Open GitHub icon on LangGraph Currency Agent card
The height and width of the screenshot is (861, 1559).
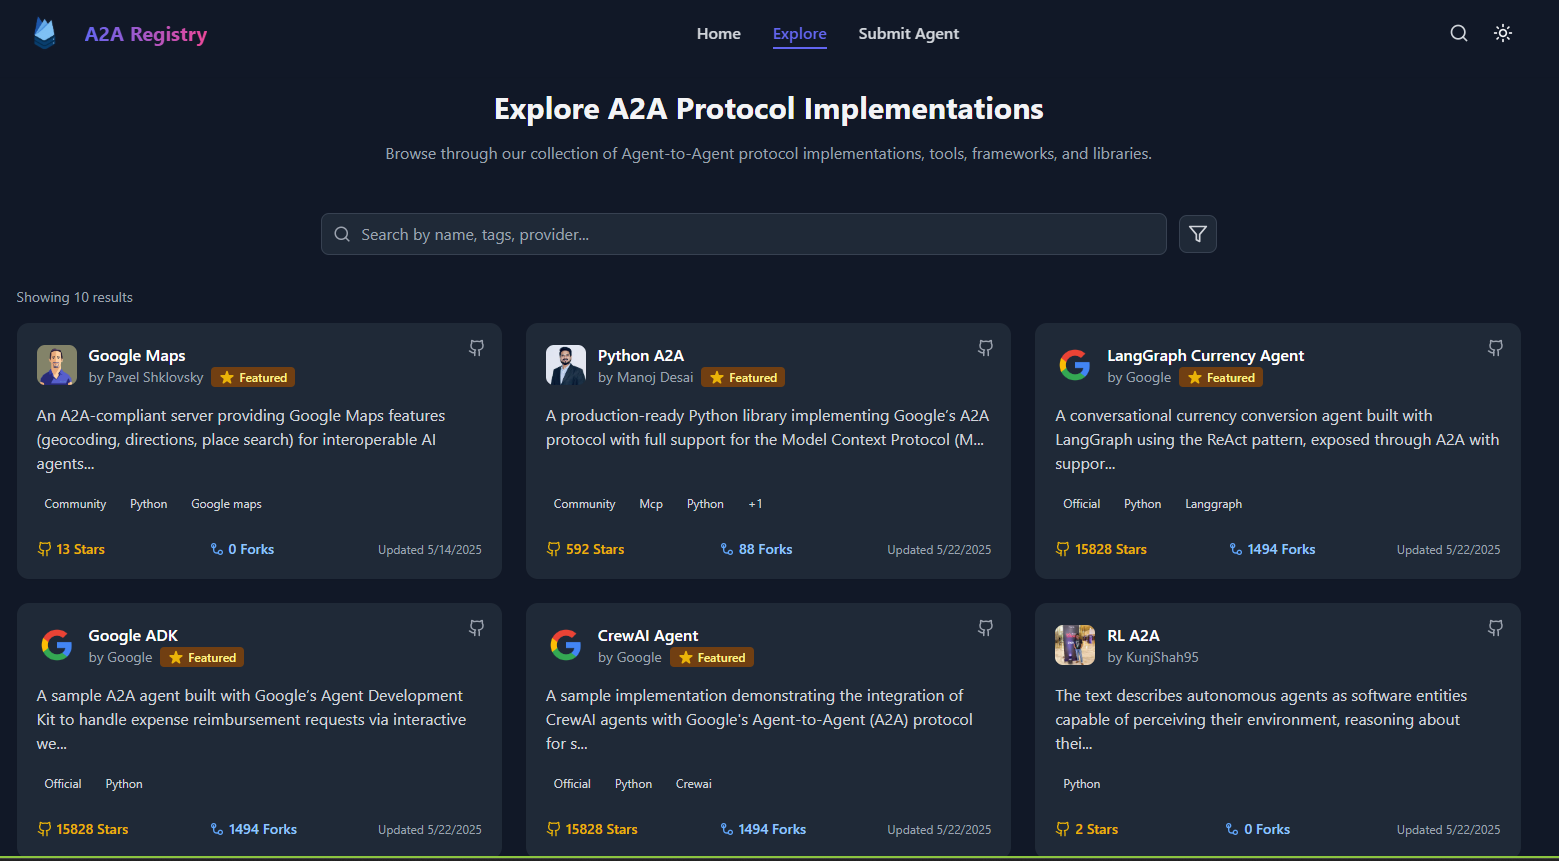point(1495,348)
